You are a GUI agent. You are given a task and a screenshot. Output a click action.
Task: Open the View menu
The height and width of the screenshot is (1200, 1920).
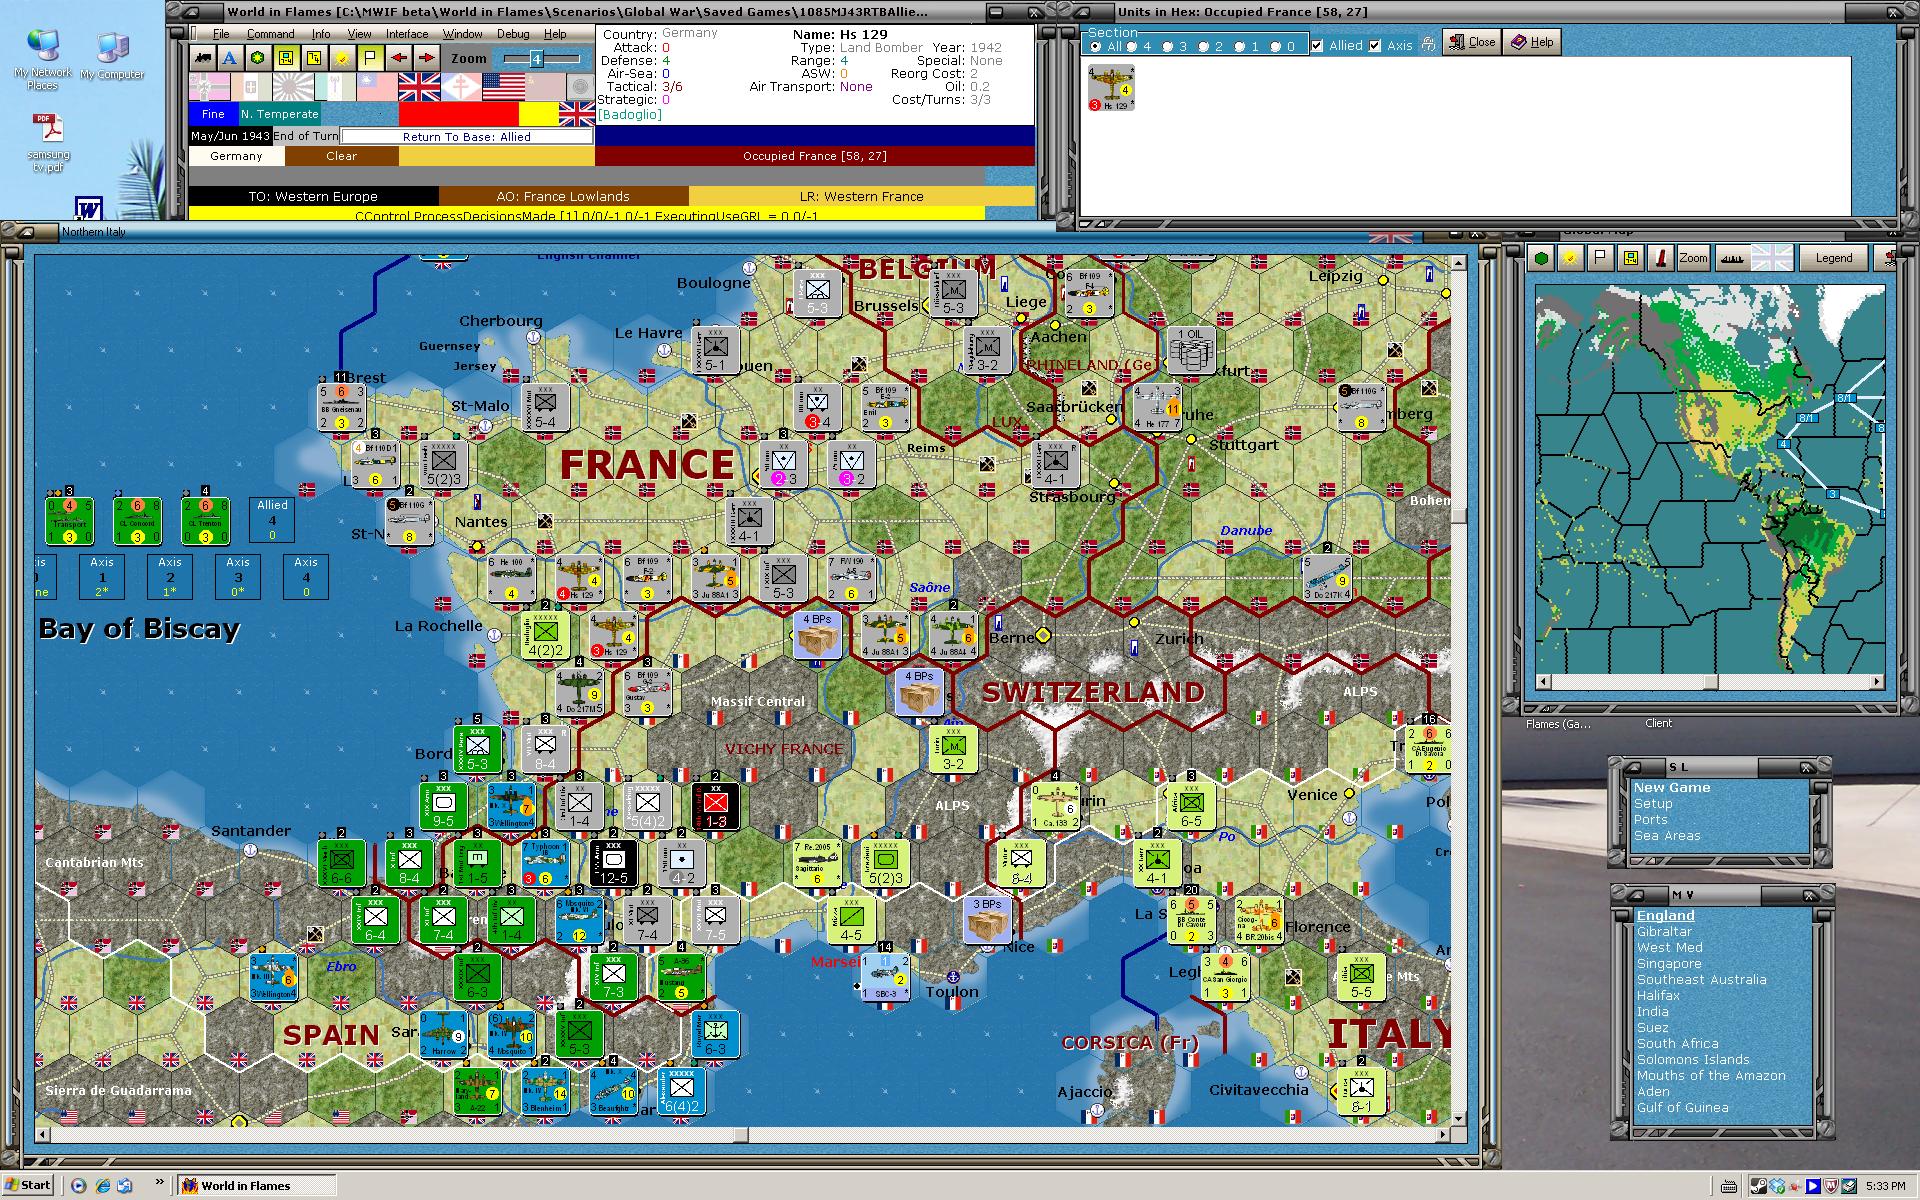359,34
